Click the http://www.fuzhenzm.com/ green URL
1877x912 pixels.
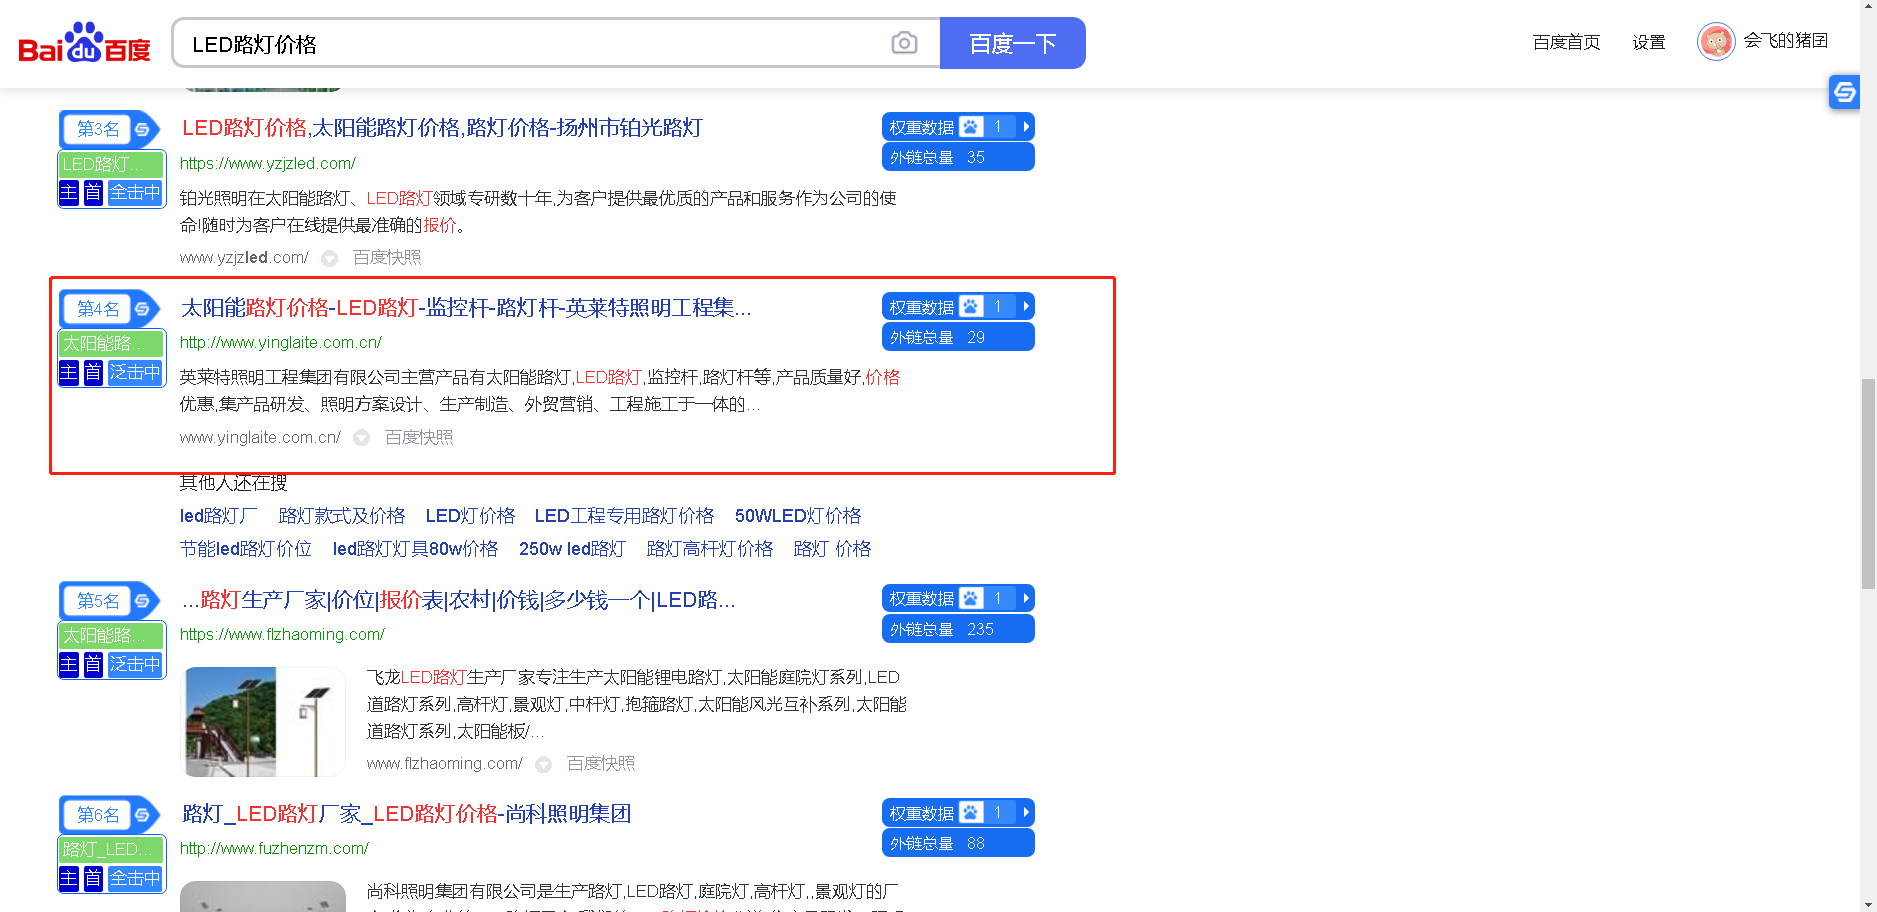coord(274,848)
